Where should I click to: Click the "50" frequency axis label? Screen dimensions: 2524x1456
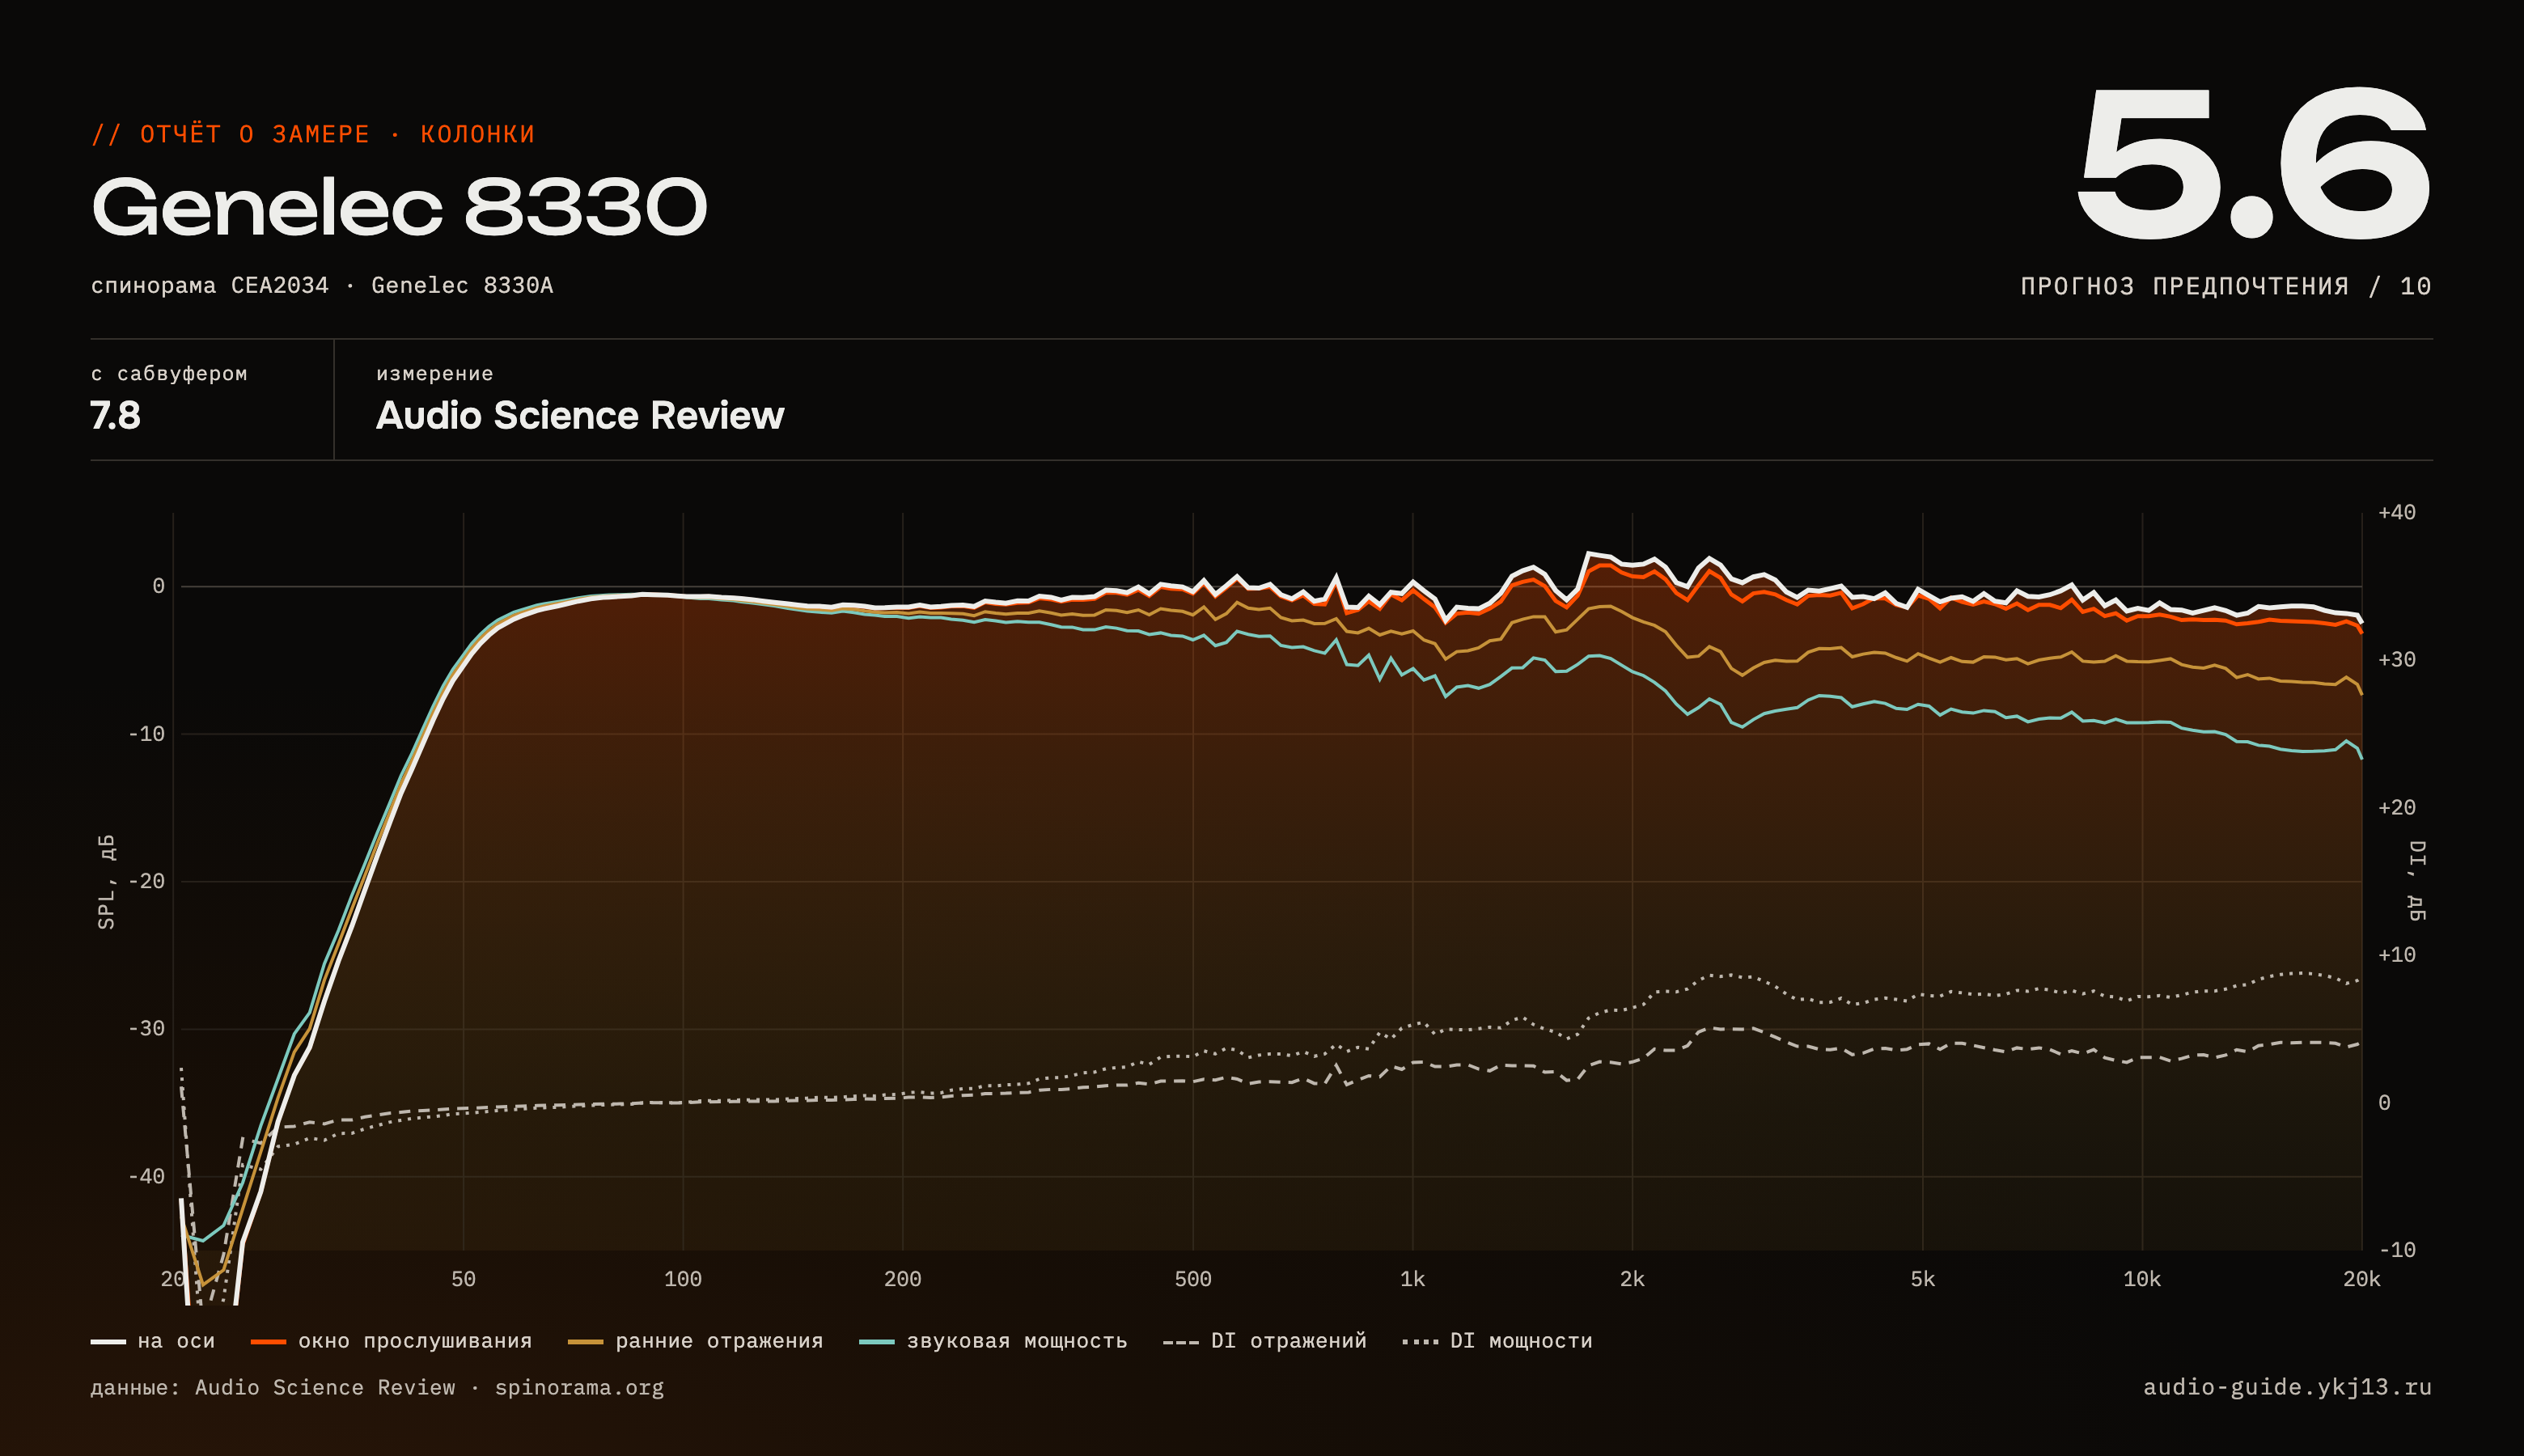coord(463,1279)
